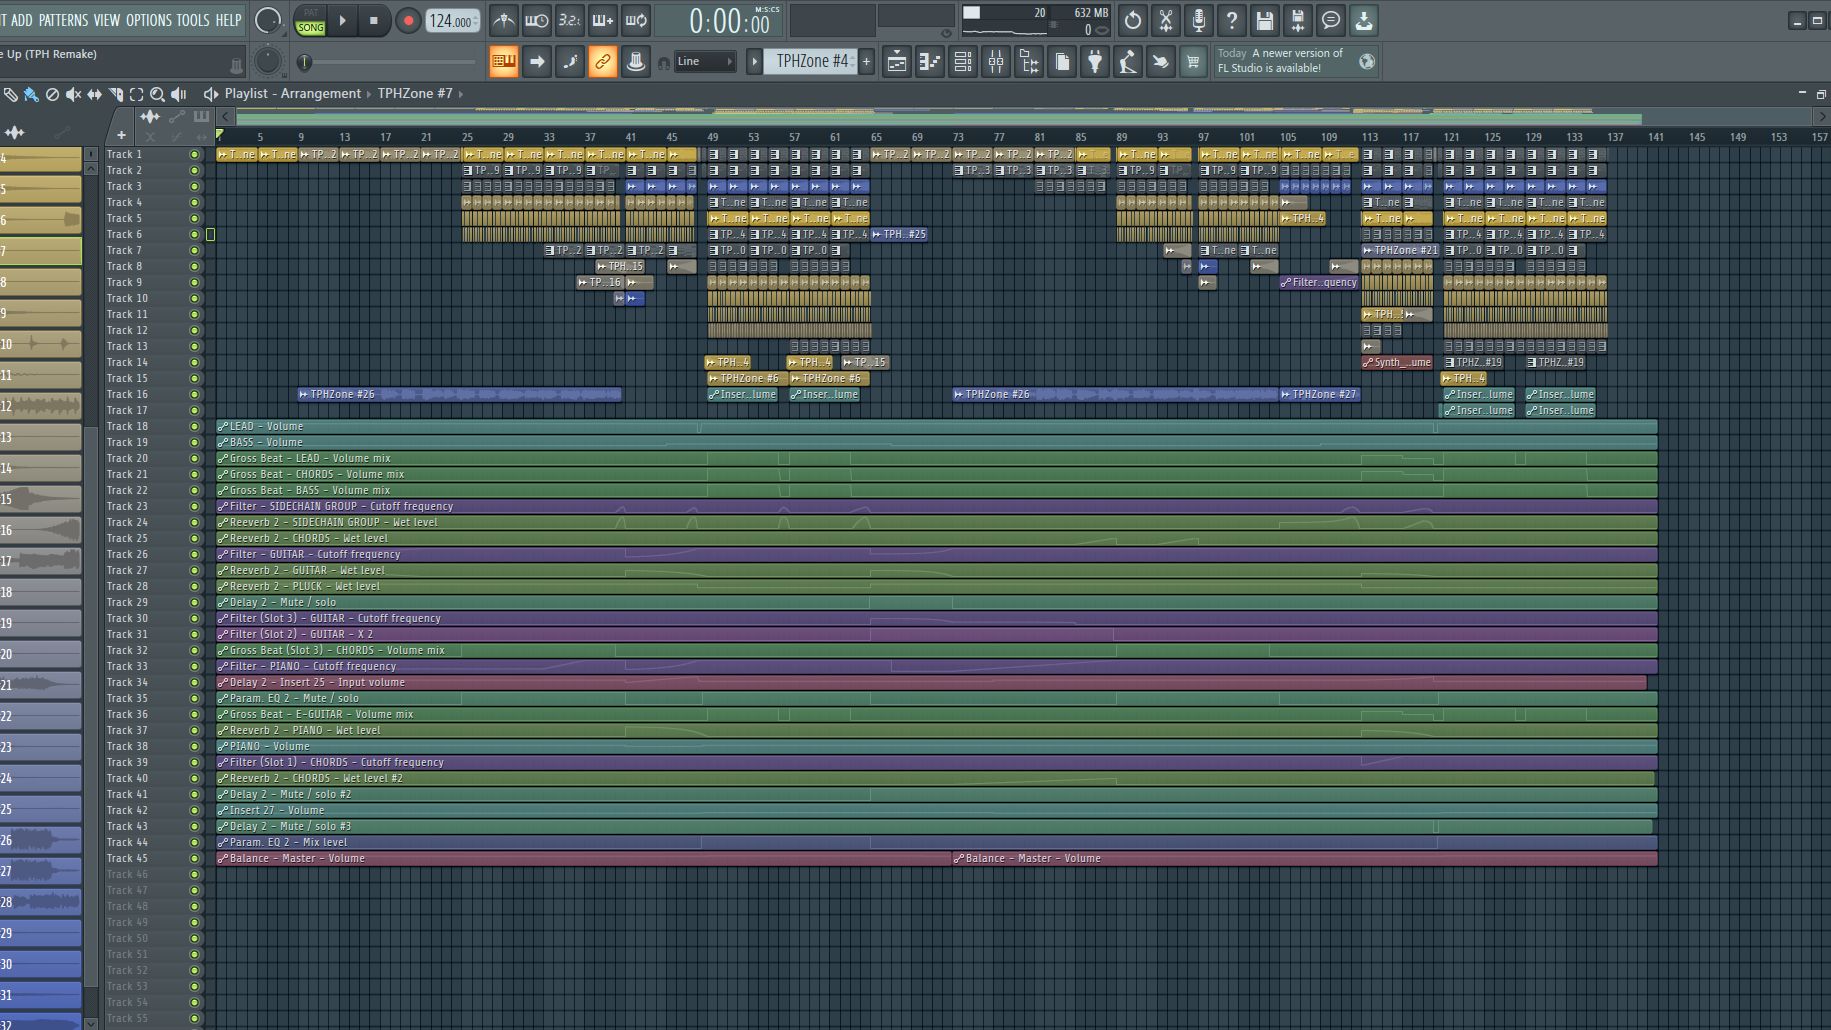Viewport: 1831px width, 1030px height.
Task: Open the PATTERNS menu
Action: click(63, 20)
